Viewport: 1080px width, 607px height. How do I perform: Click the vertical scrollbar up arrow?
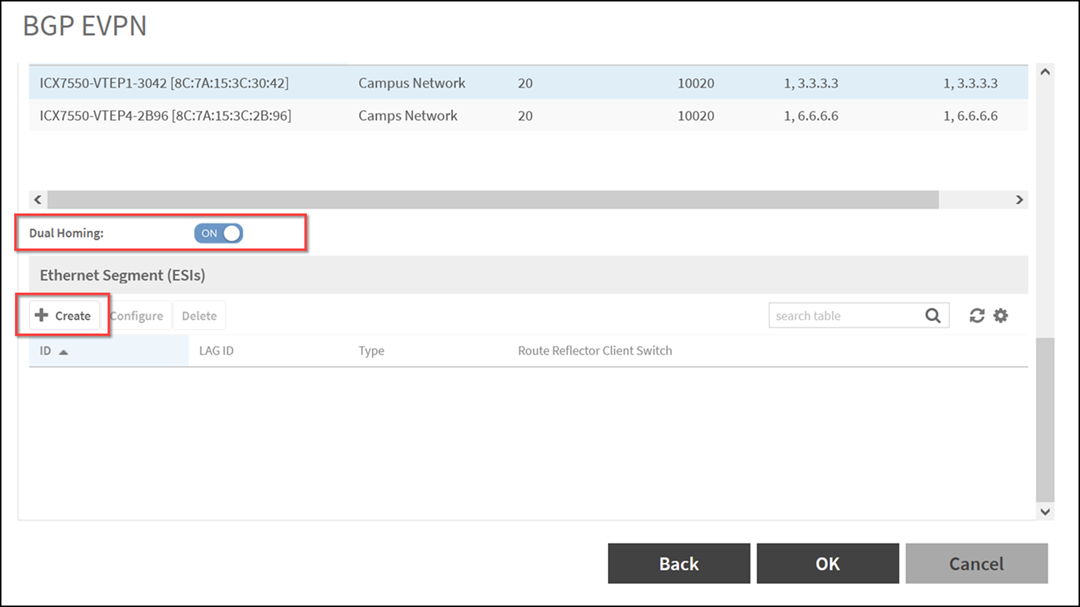click(x=1045, y=72)
